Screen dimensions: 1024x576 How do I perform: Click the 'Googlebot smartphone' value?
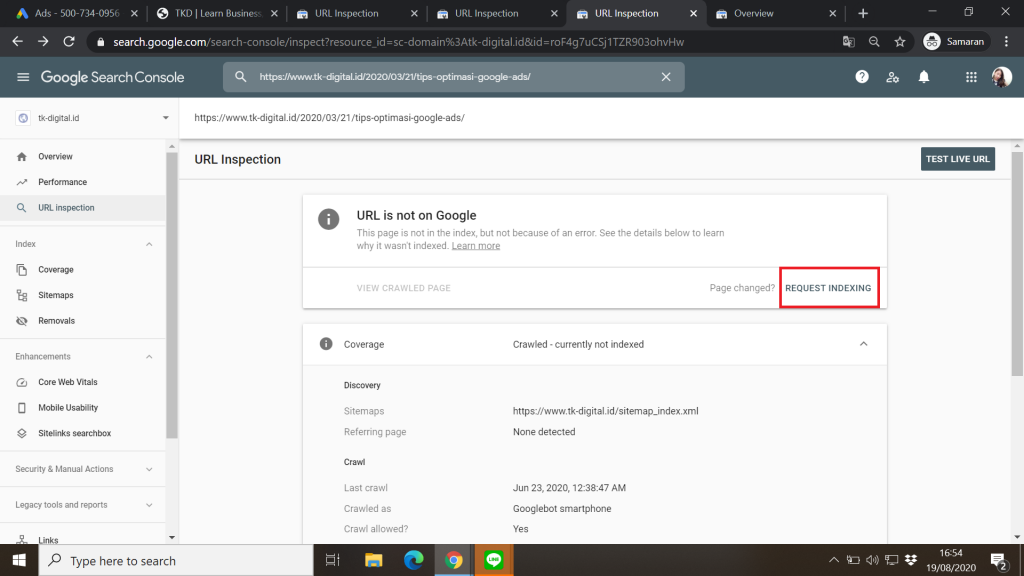pyautogui.click(x=562, y=509)
